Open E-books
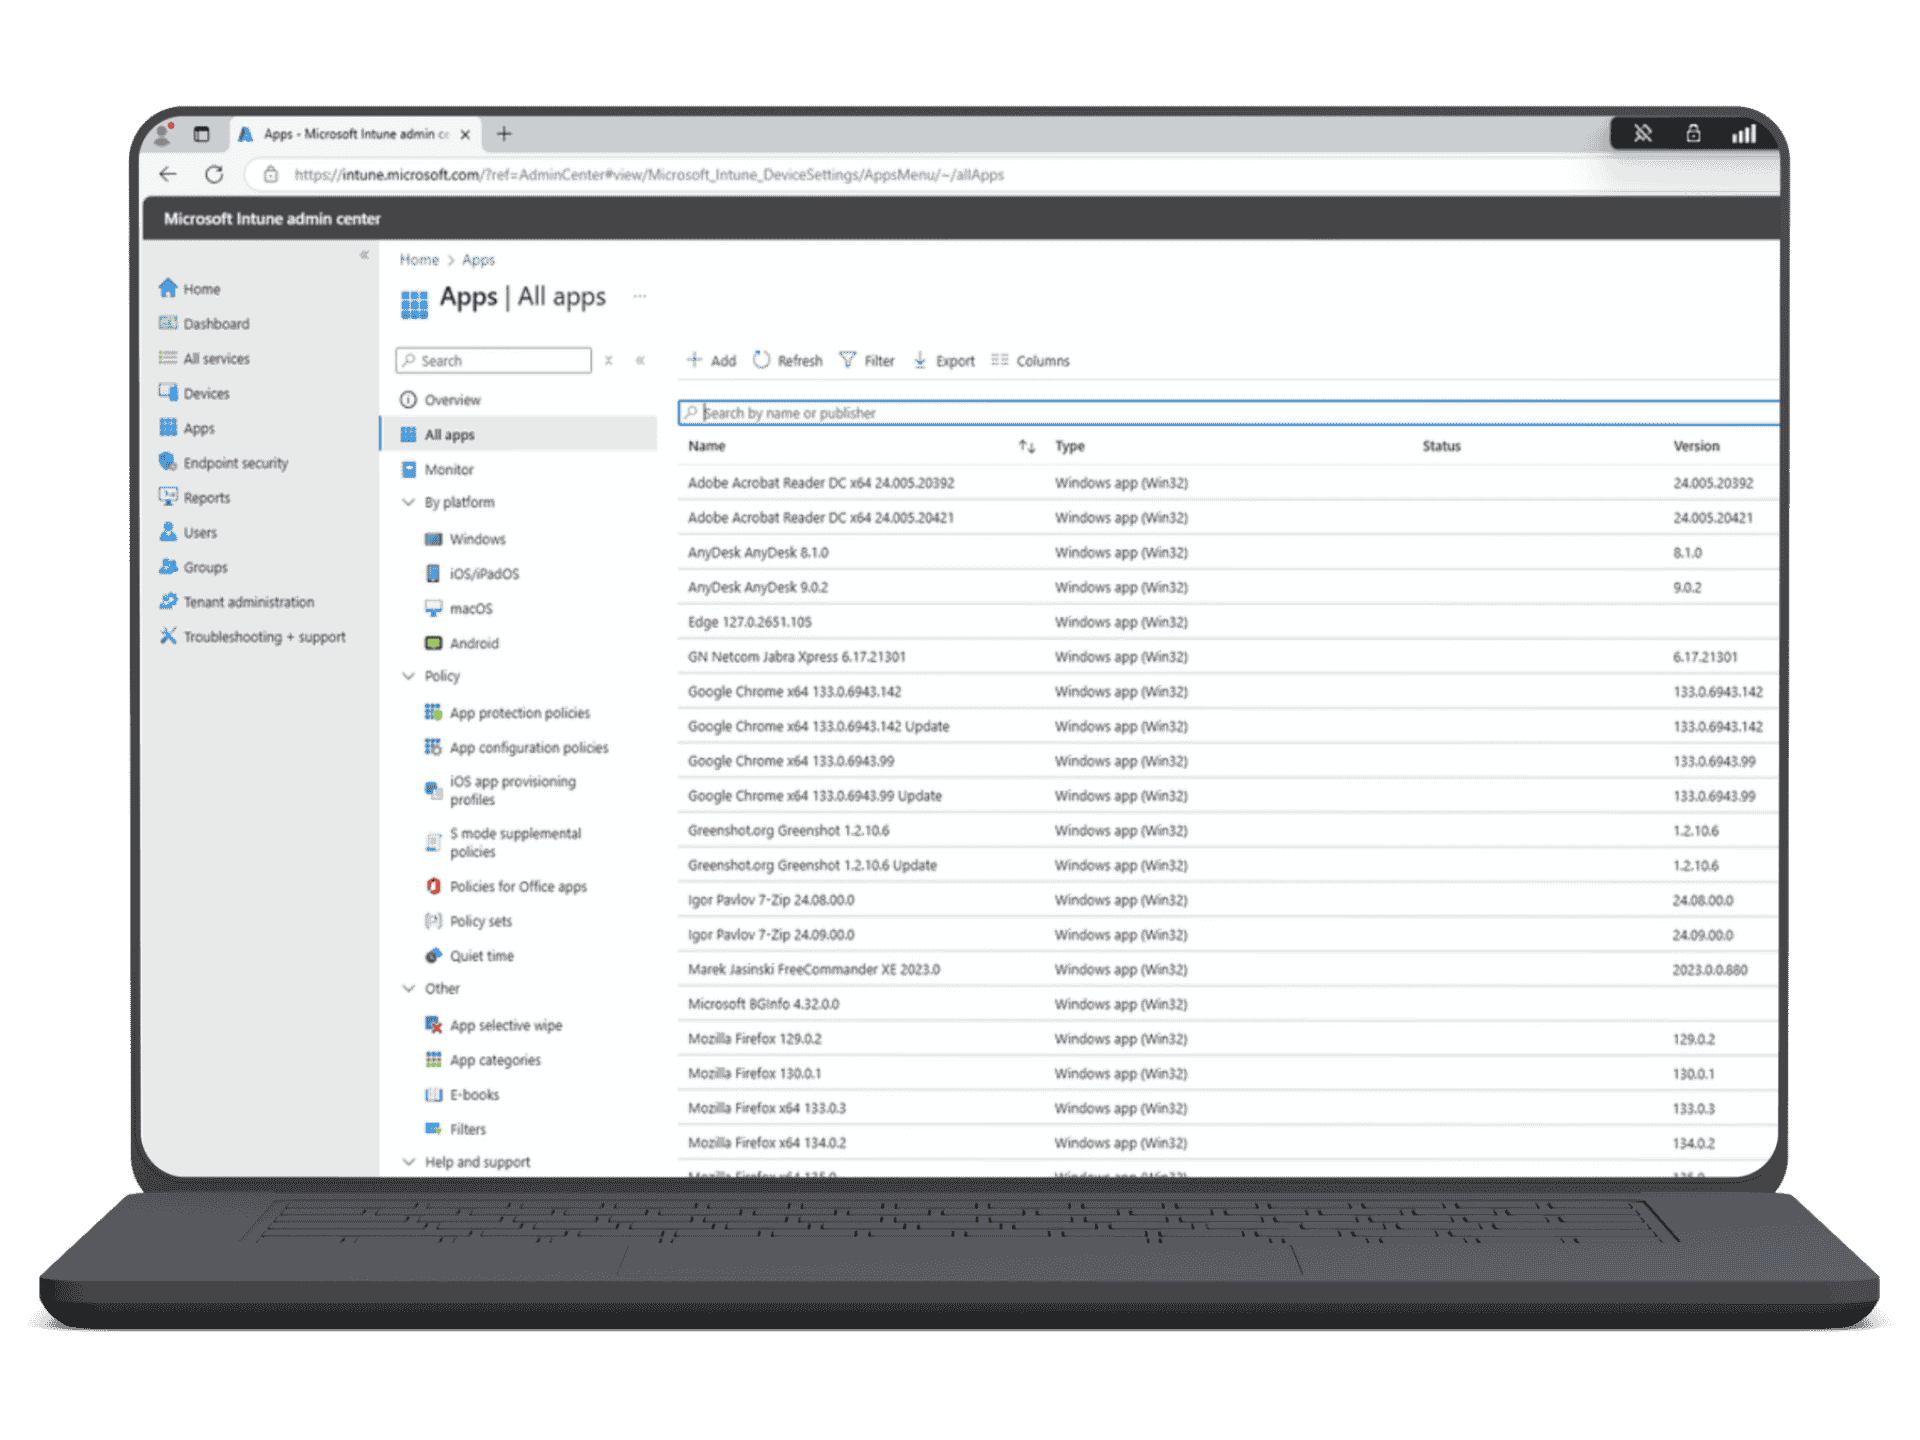 462,1095
